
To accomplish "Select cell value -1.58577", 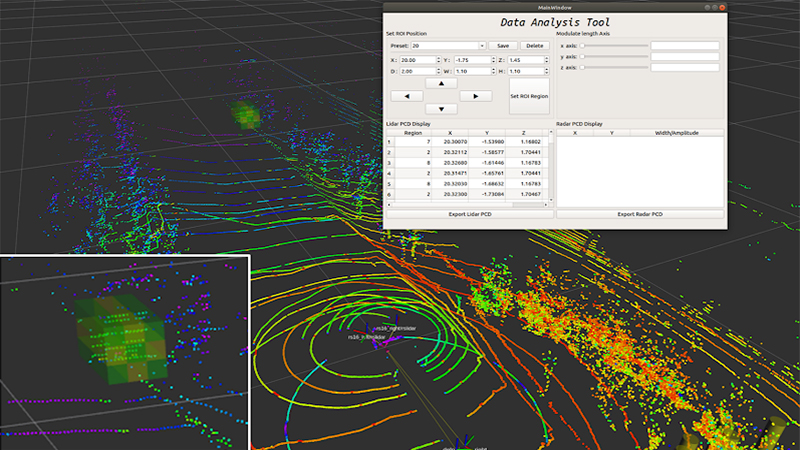I will [487, 153].
